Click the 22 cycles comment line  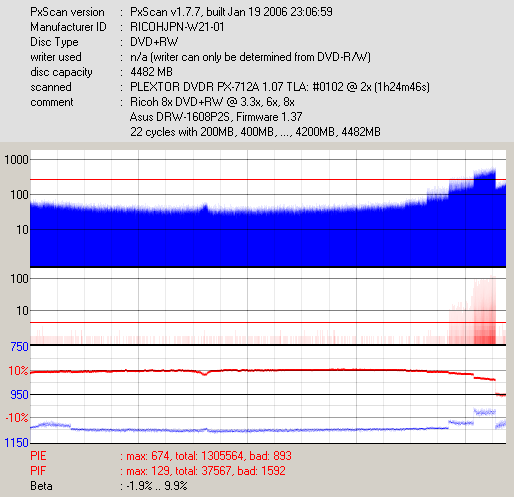coord(255,132)
